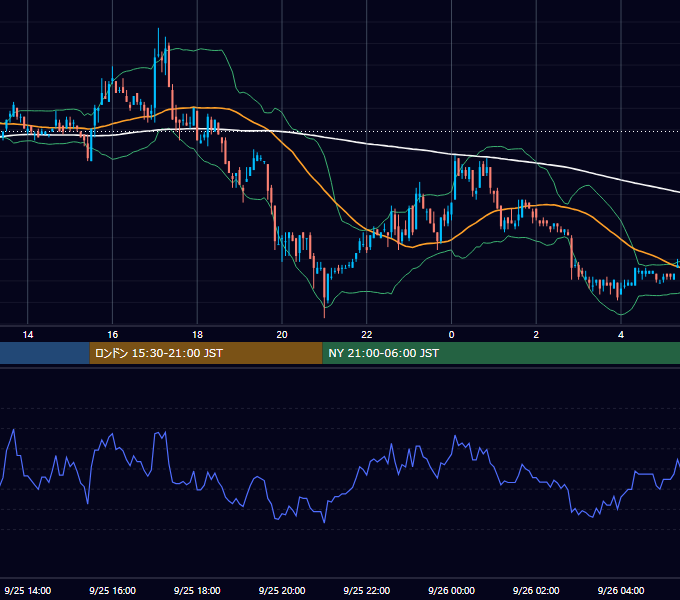This screenshot has height=600, width=680.
Task: Click the 9/26 04:00 timestamp label
Action: click(621, 590)
